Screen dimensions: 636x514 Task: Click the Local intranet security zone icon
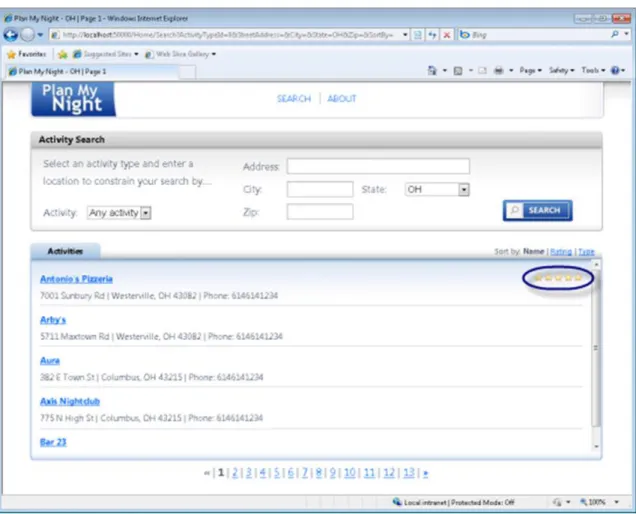click(397, 502)
